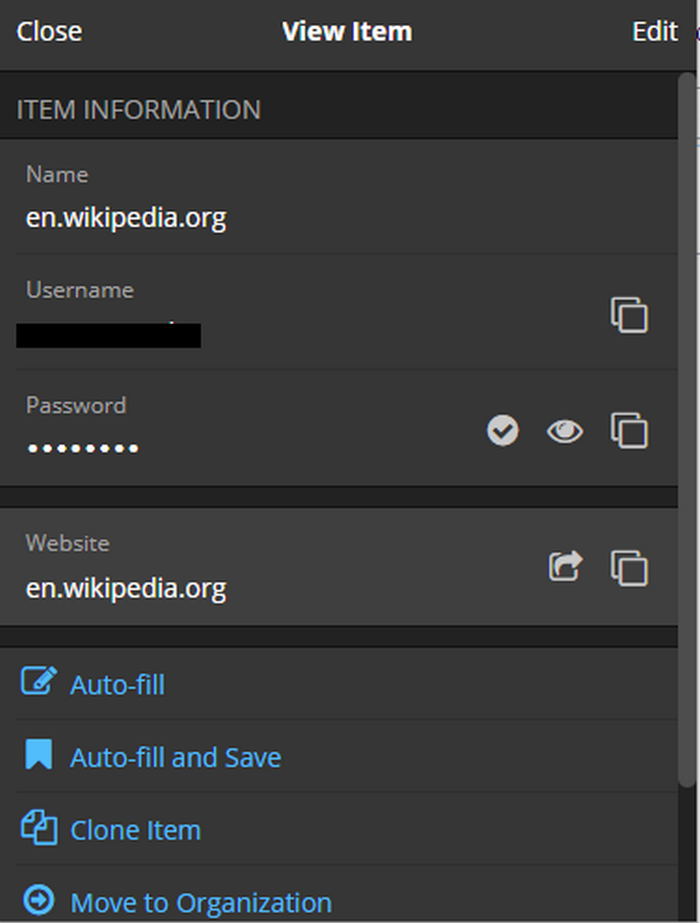Image resolution: width=700 pixels, height=923 pixels.
Task: Launch the en.wikipedia.org website
Action: (x=565, y=567)
